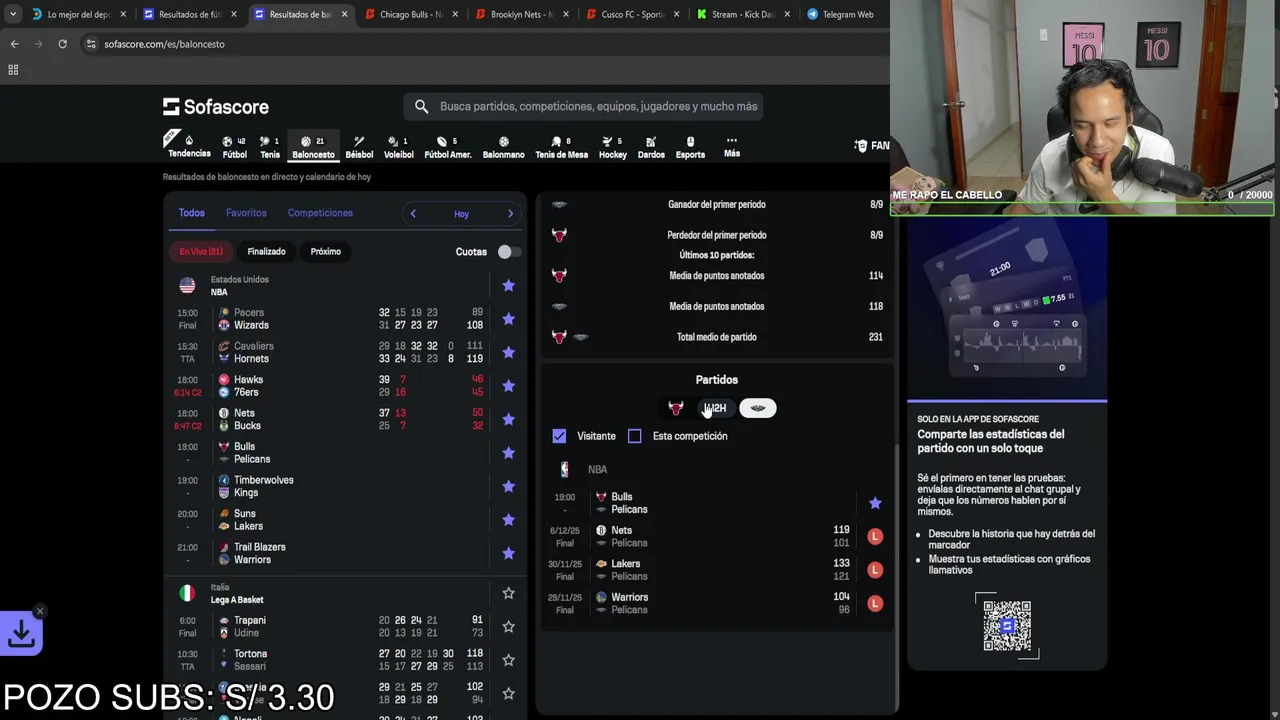Open the Béisbol sports section
This screenshot has width=1280, height=720.
pos(359,147)
